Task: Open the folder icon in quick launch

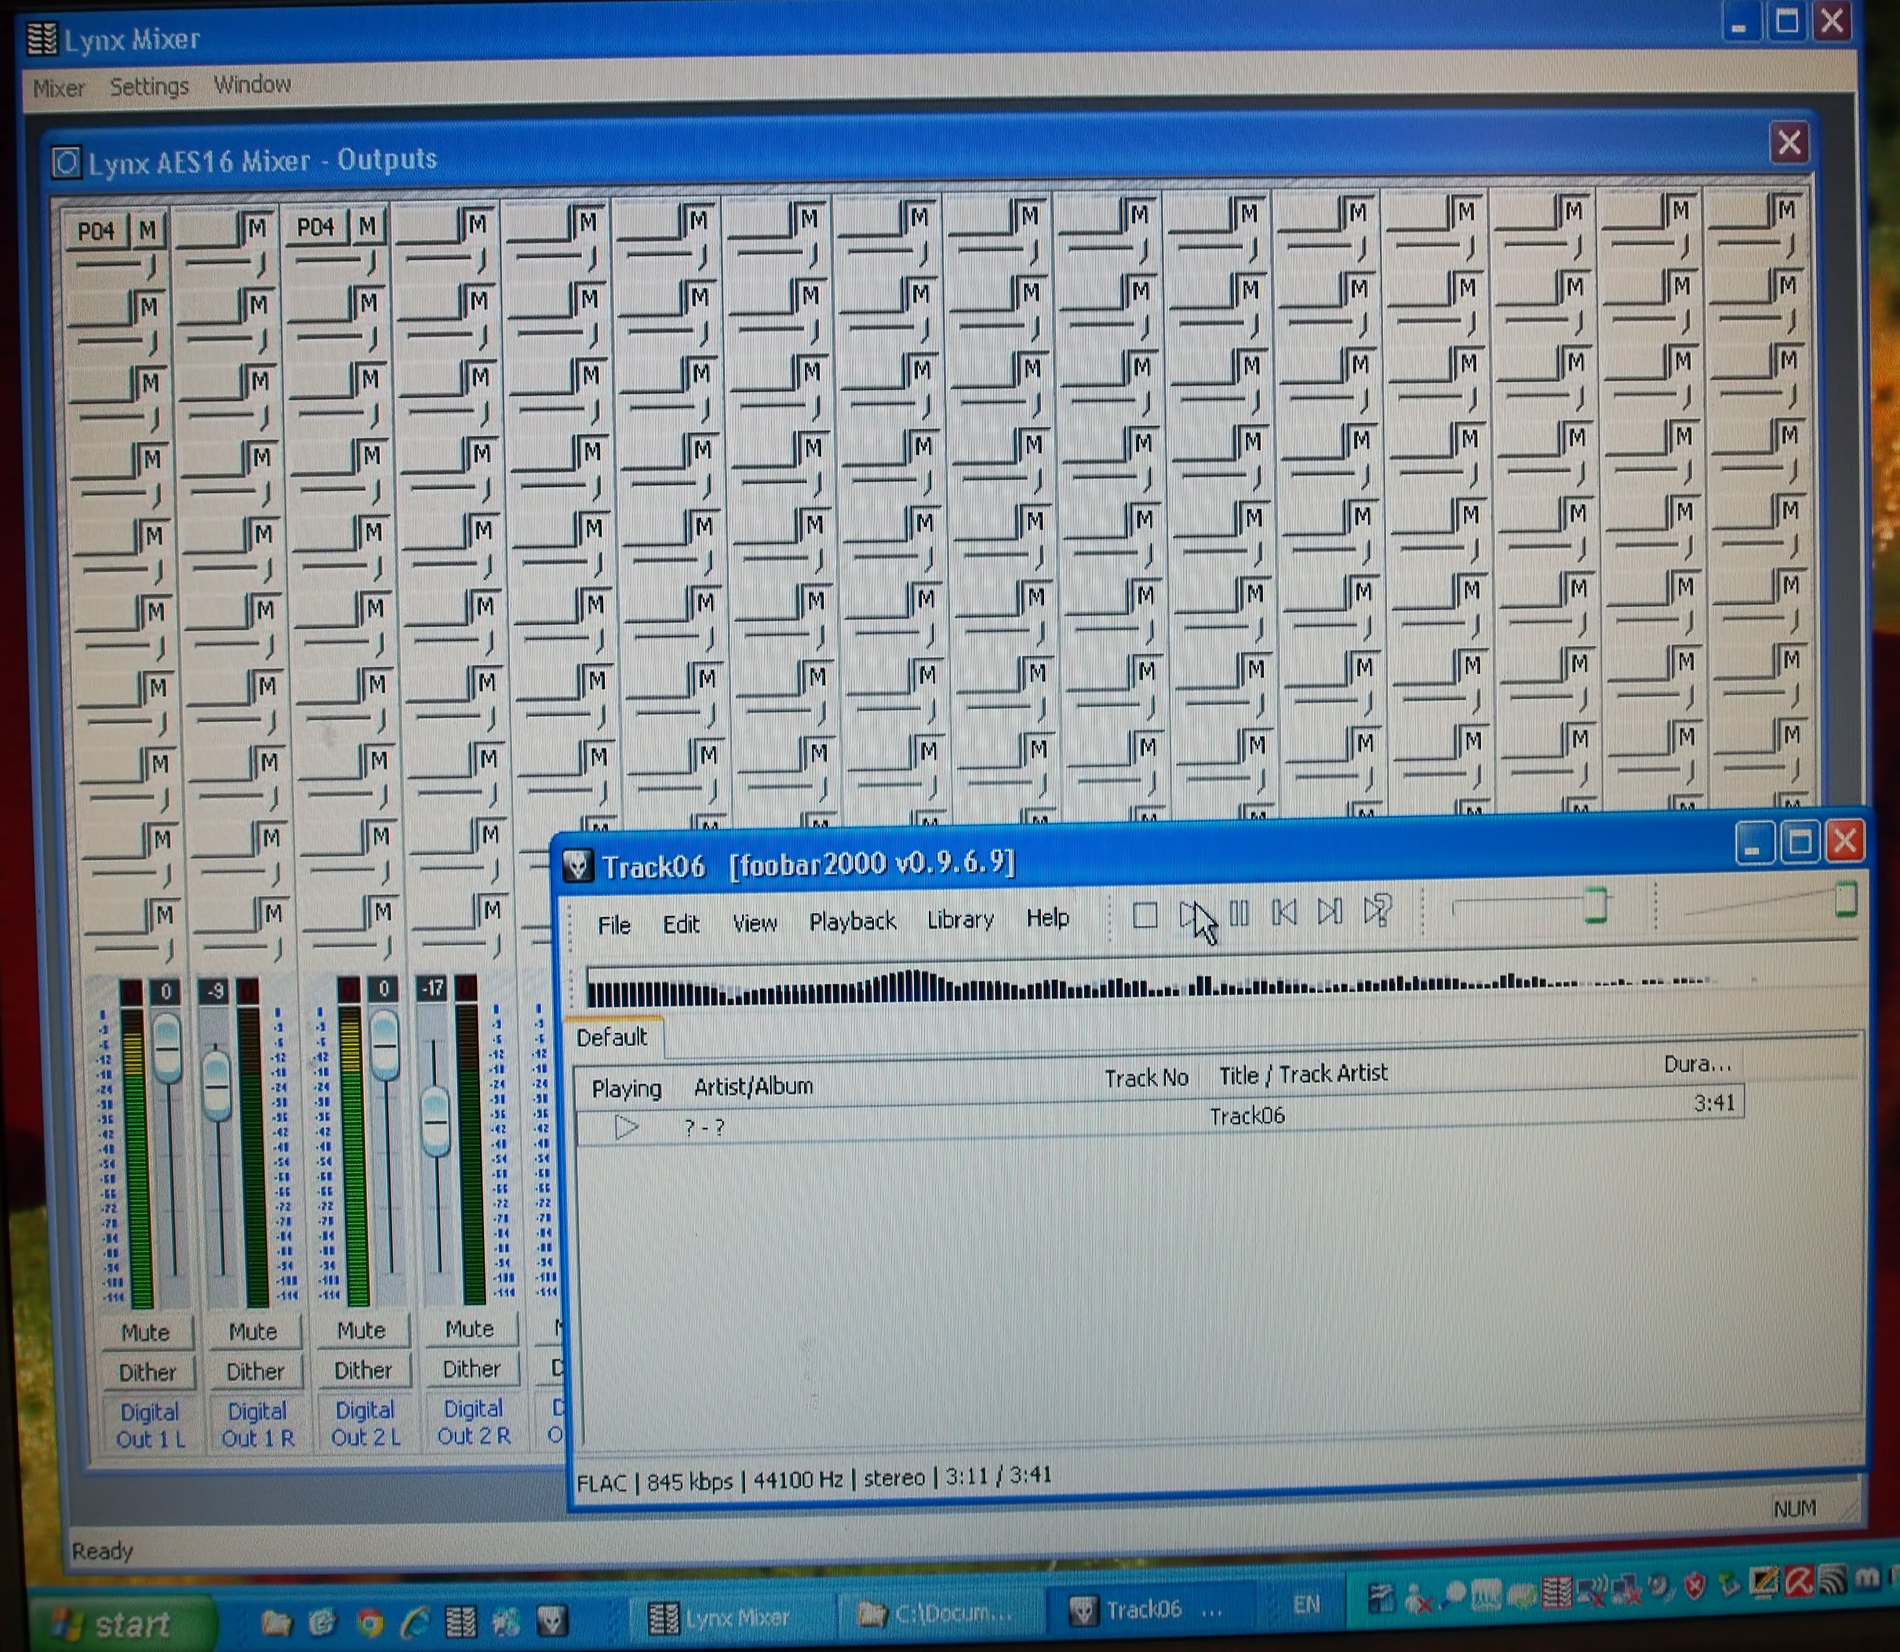Action: pos(276,1622)
